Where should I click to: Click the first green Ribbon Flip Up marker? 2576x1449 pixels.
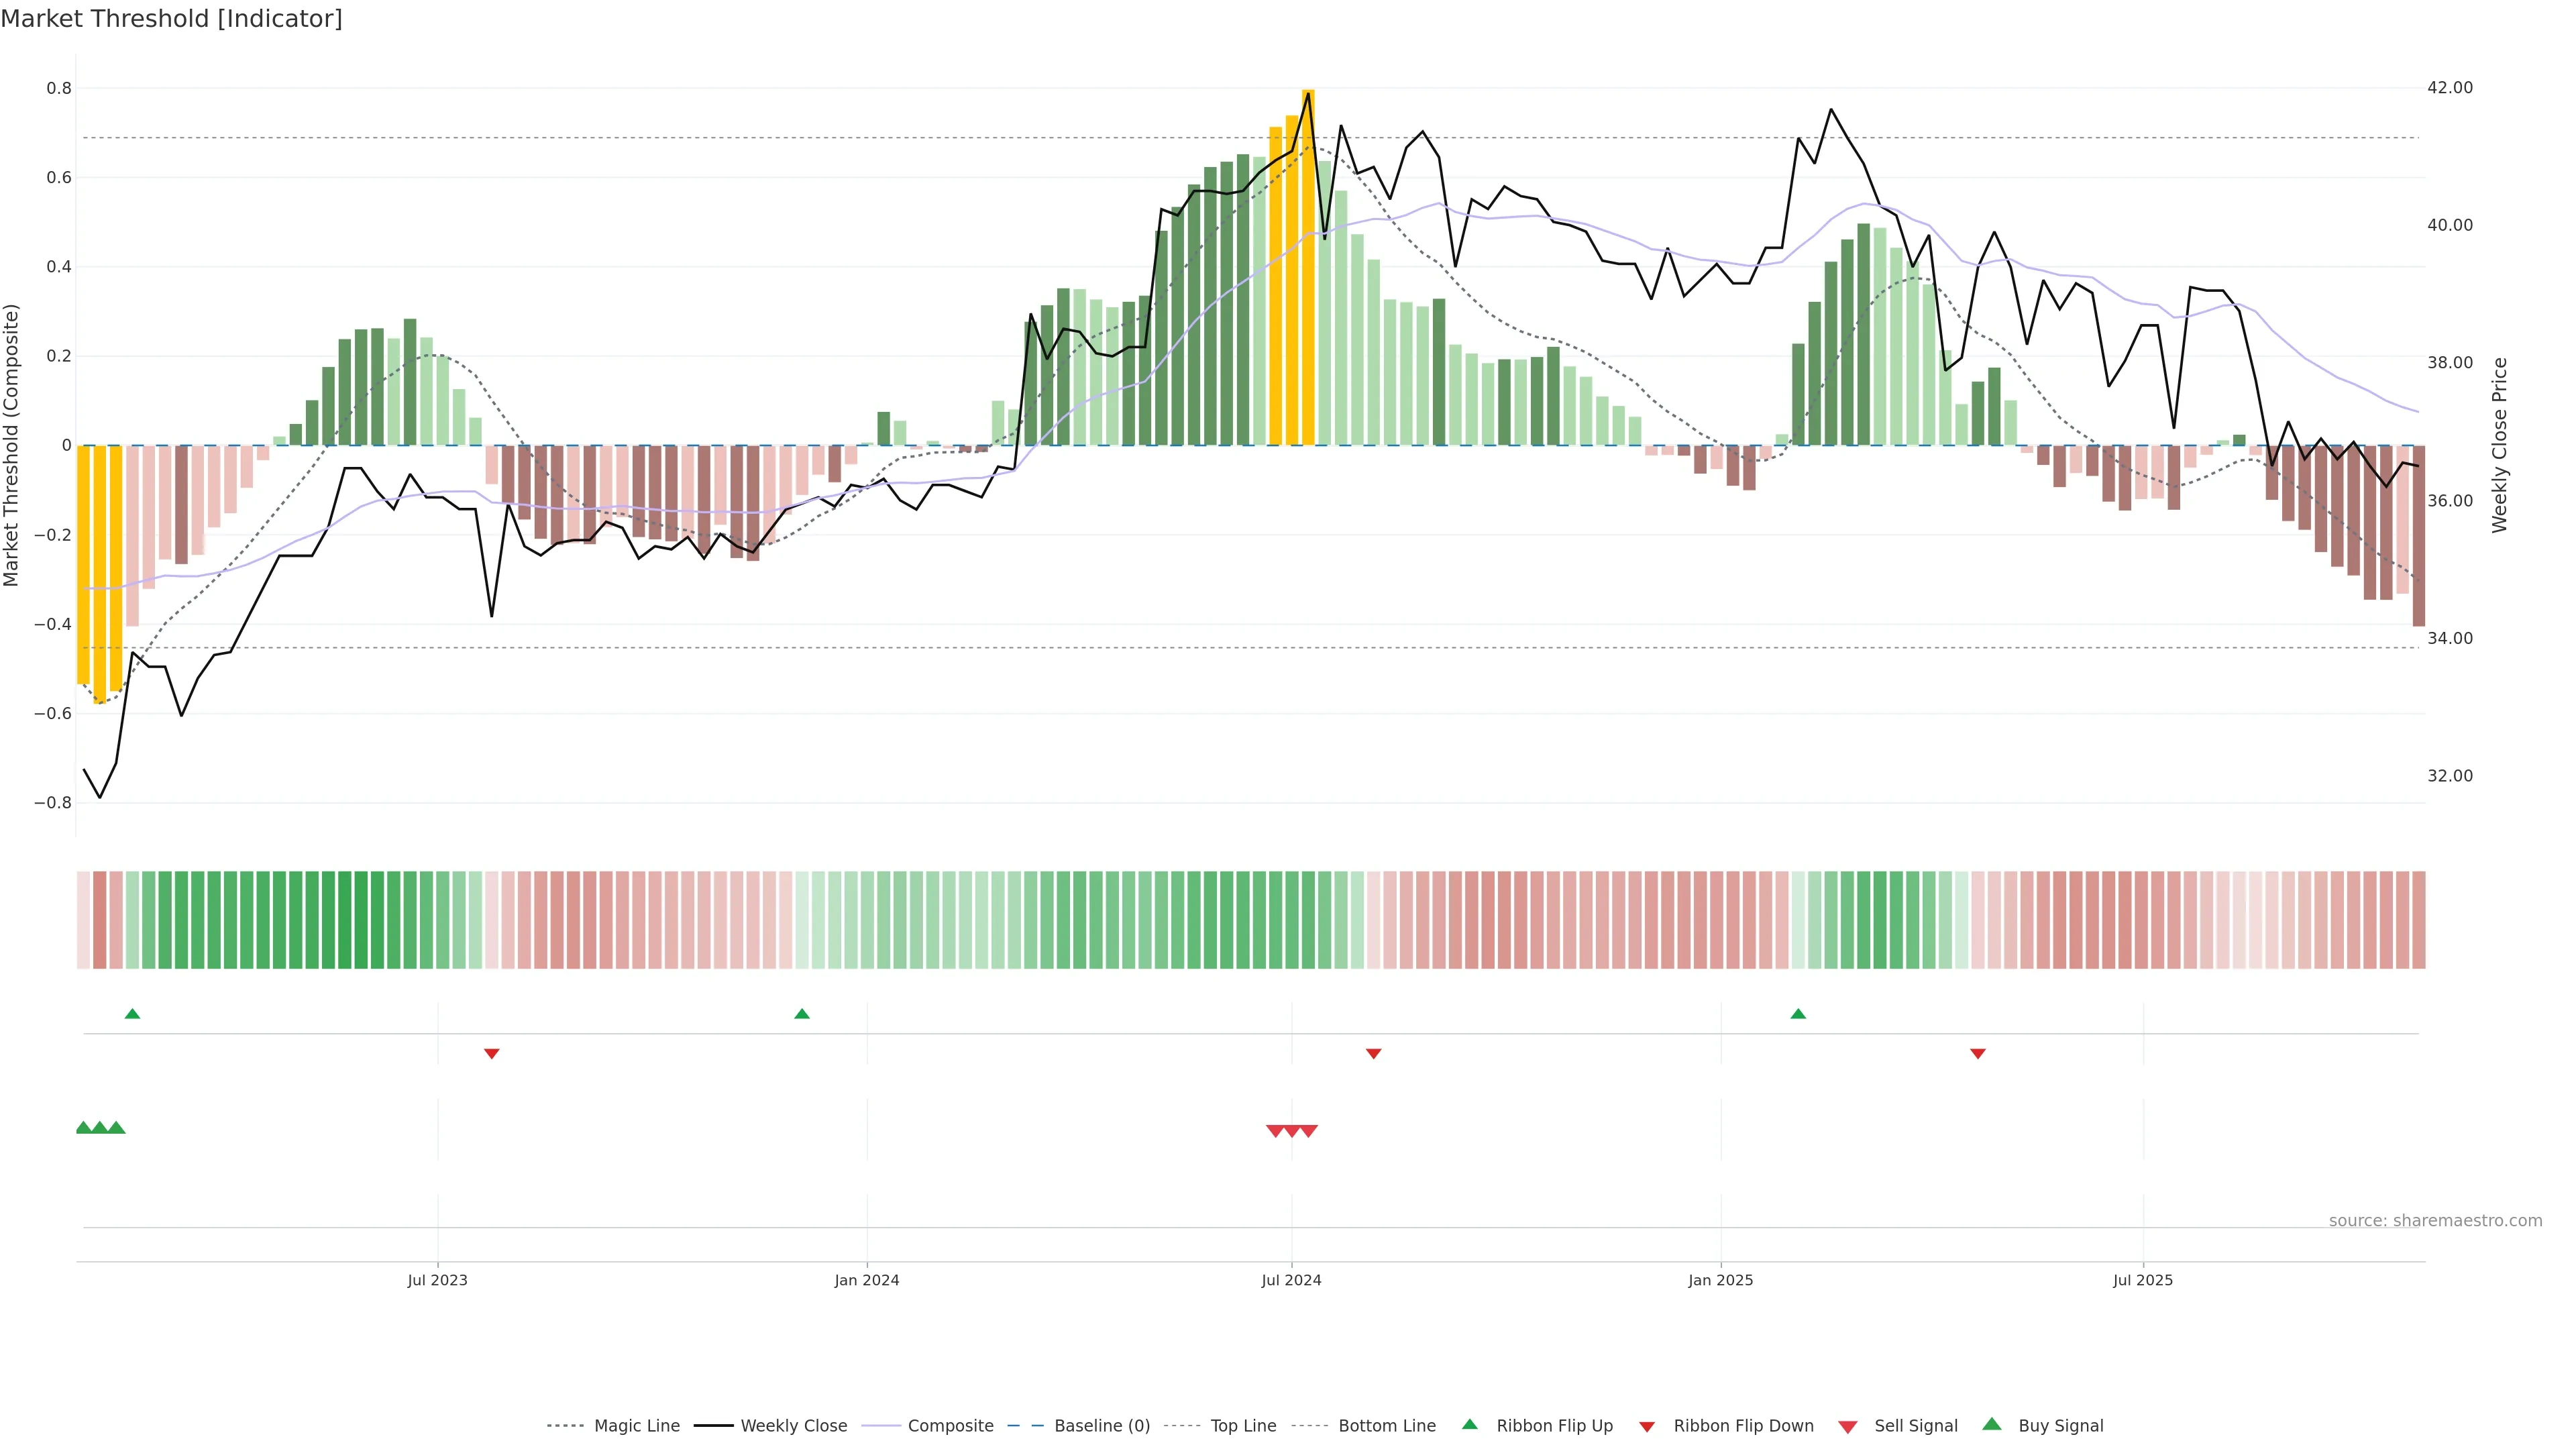pos(132,1014)
